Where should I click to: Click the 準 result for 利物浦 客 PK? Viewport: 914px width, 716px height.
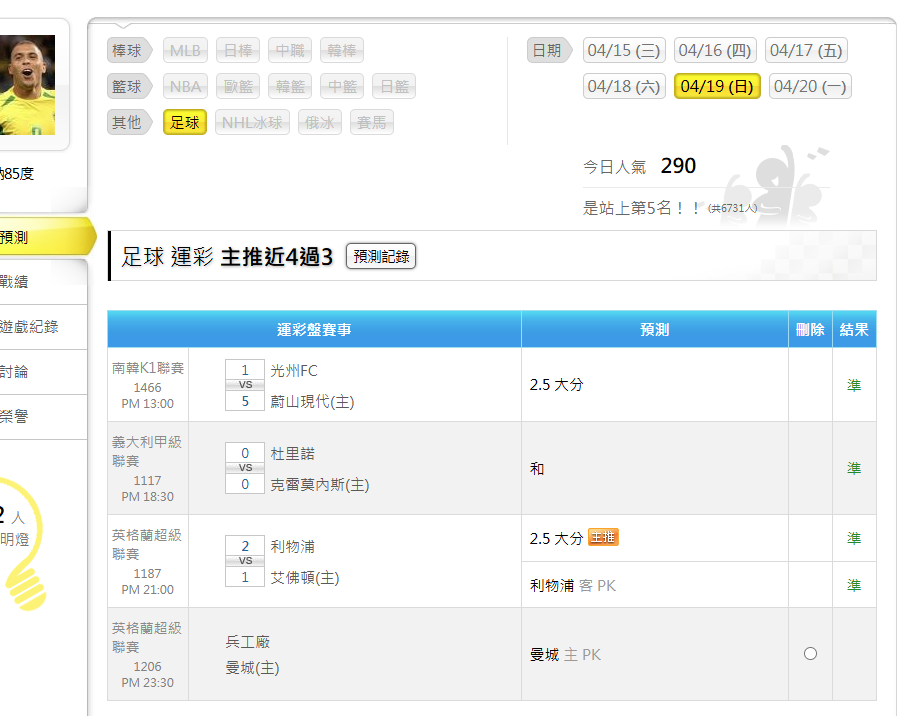point(854,585)
